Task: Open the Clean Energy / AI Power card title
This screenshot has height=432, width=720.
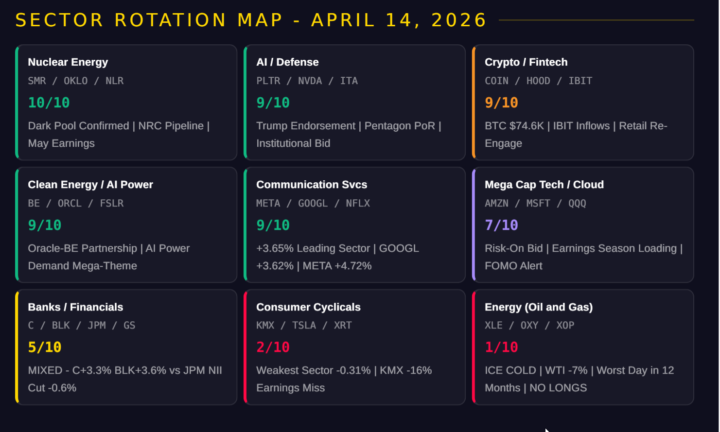Action: pyautogui.click(x=90, y=185)
